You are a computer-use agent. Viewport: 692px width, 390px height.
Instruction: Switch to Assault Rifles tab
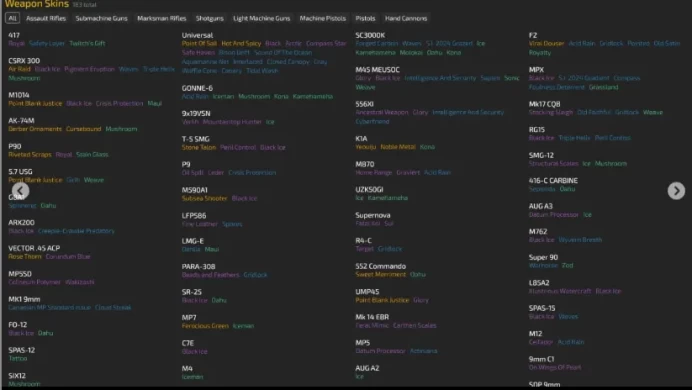[x=46, y=18]
